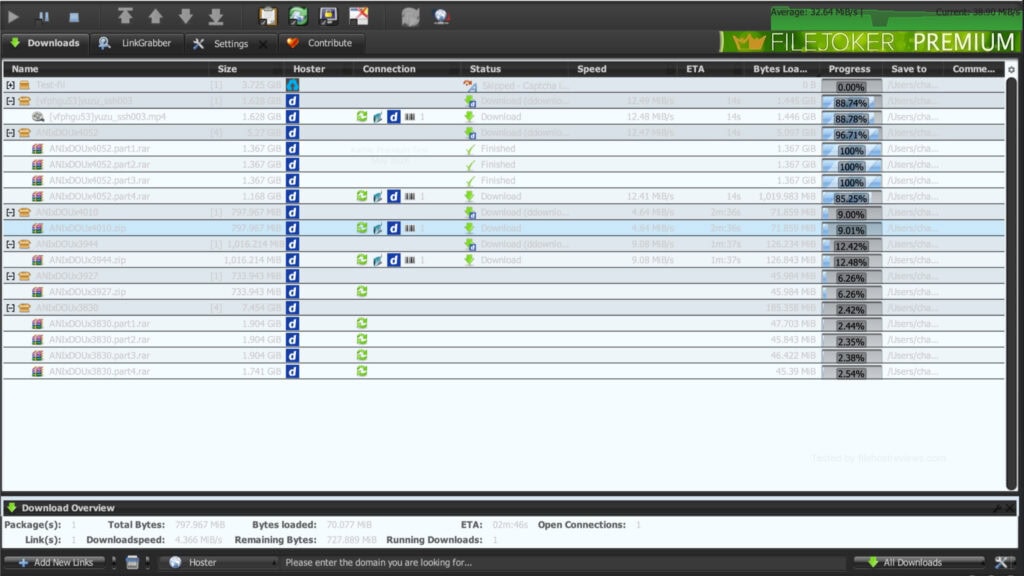This screenshot has width=1024, height=576.
Task: Move selection to bottom of list
Action: coord(216,16)
